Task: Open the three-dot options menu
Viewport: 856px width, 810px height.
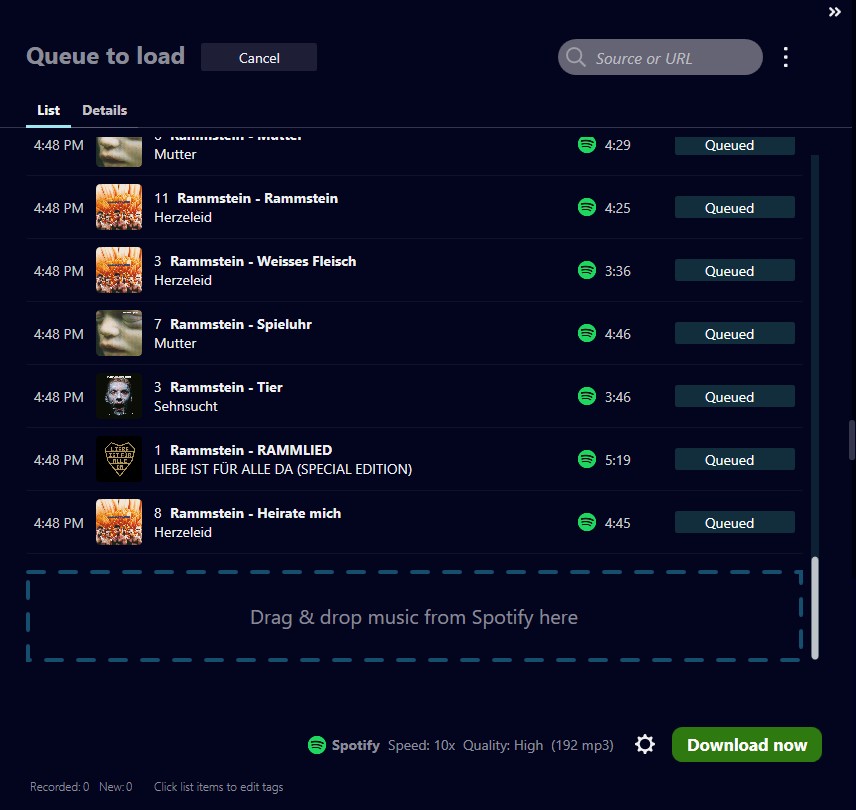Action: pyautogui.click(x=786, y=57)
